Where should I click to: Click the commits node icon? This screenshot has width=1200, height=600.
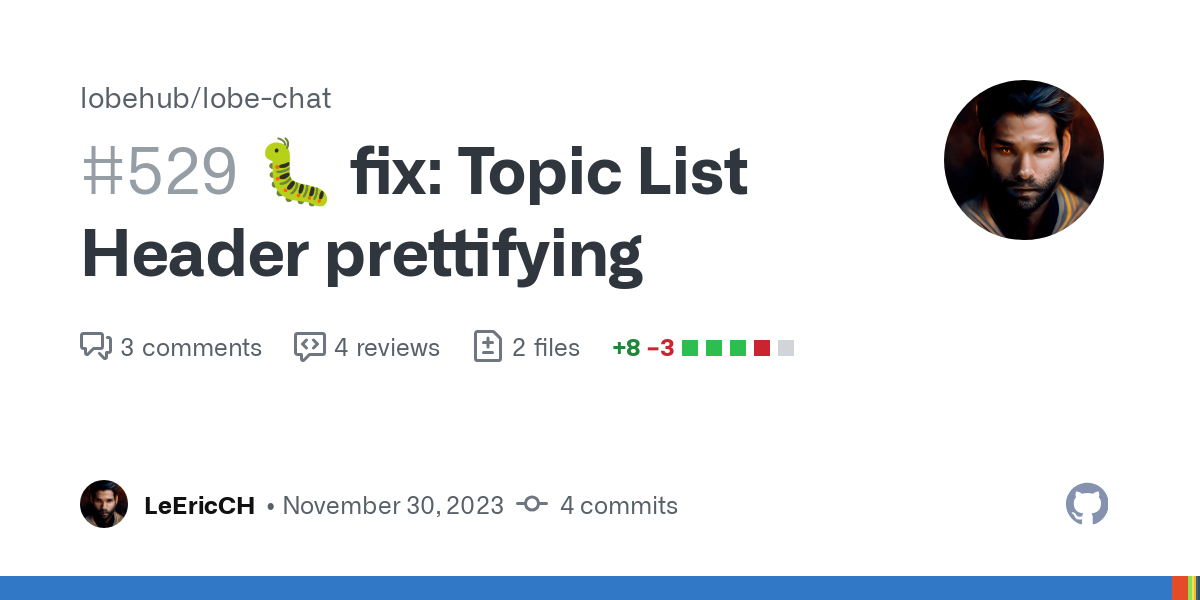(x=531, y=505)
